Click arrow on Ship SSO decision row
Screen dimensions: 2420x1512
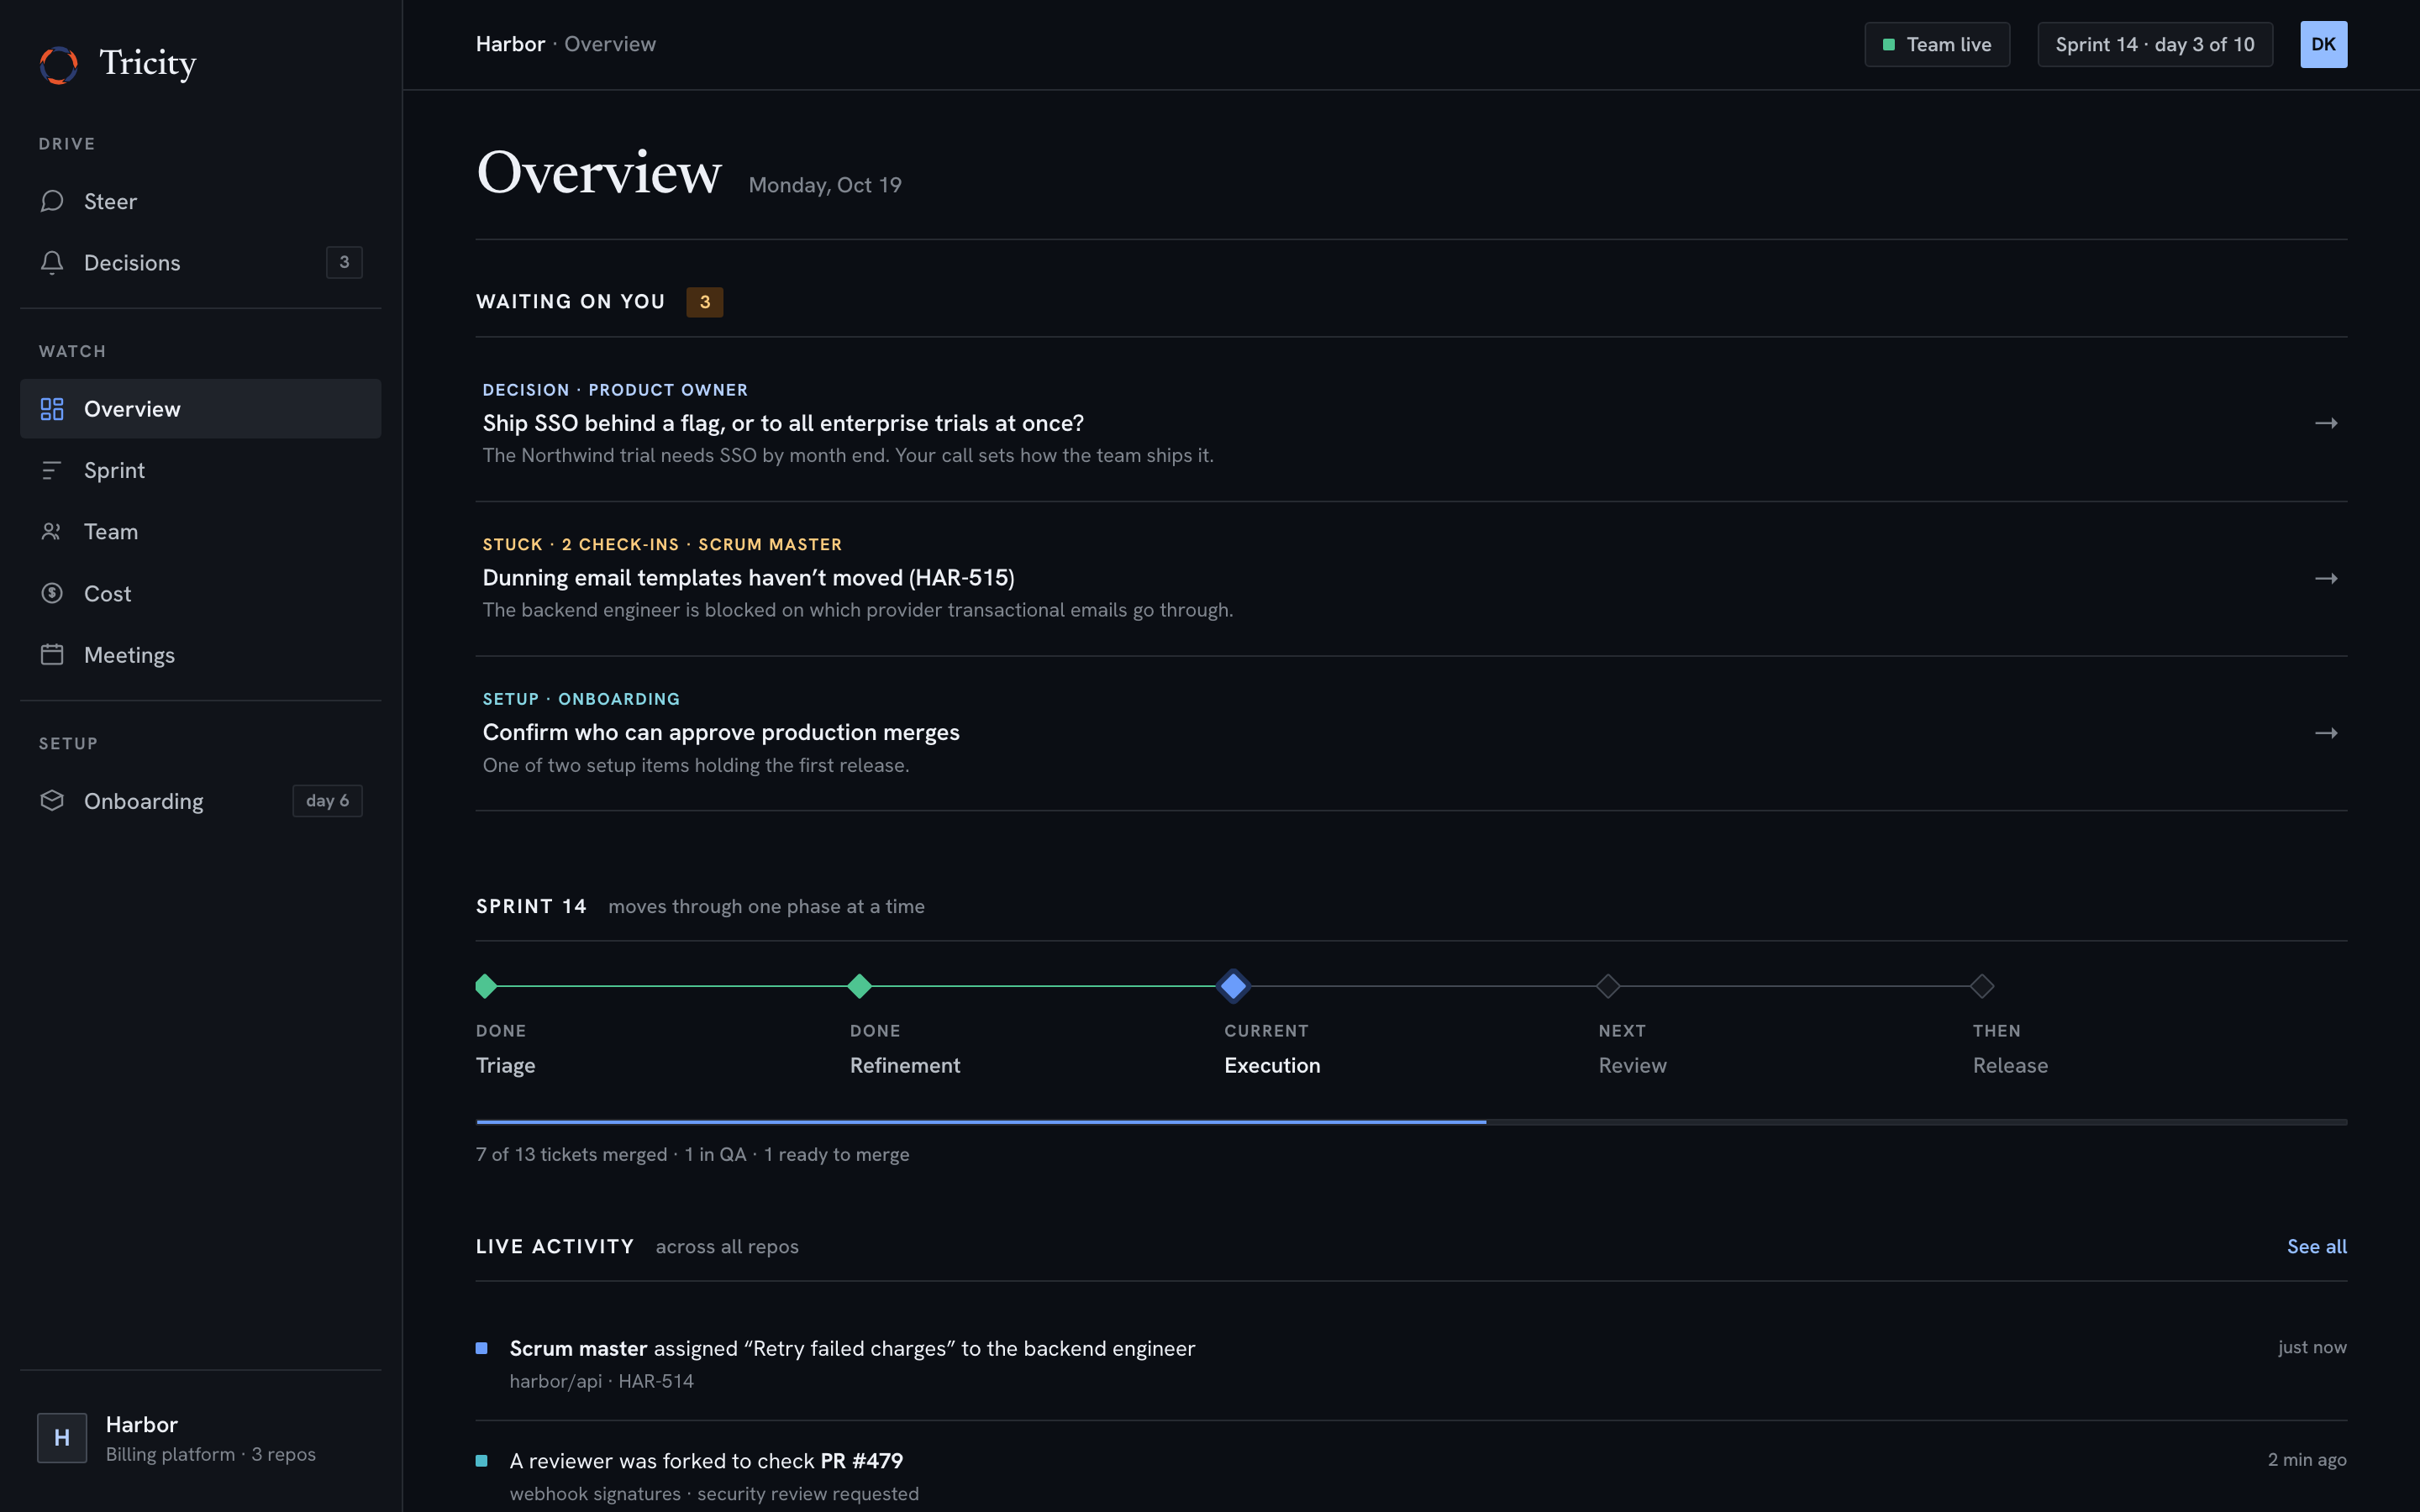coord(2326,424)
